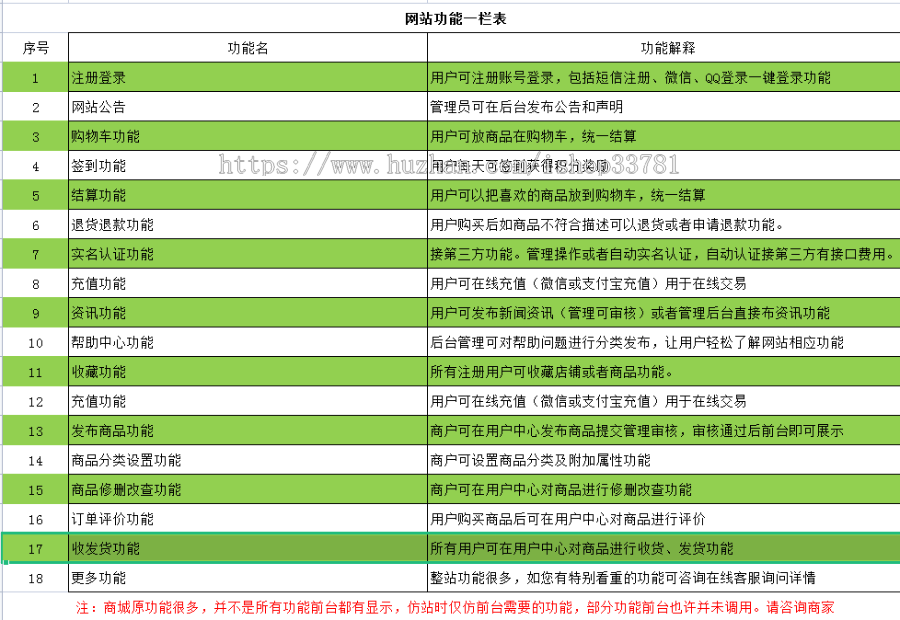Click the sequence number cell '18'
This screenshot has height=620, width=900.
(x=36, y=578)
